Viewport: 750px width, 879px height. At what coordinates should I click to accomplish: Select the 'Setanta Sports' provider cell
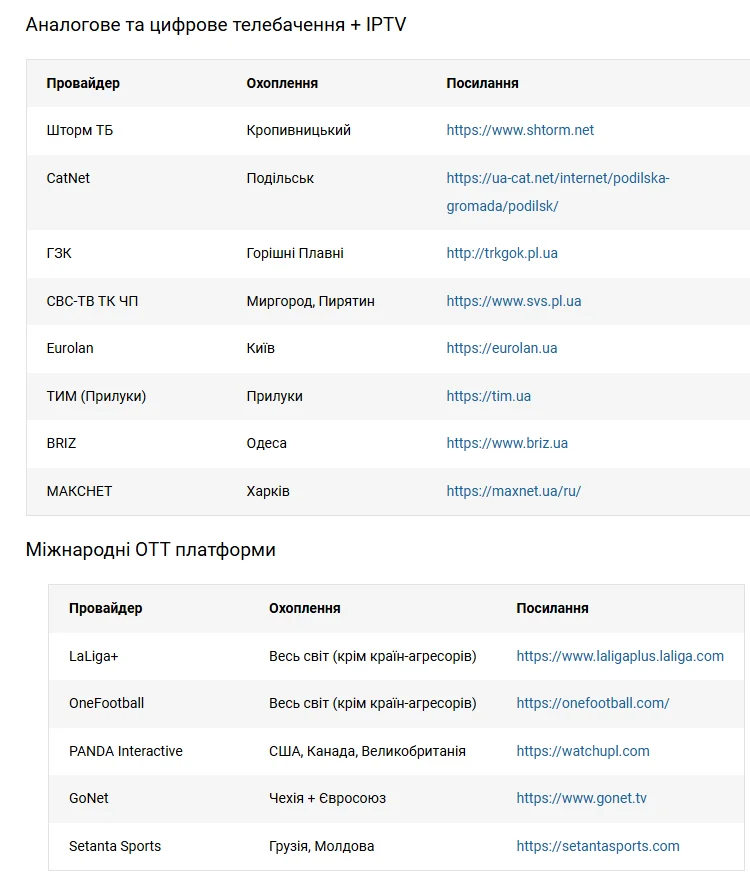pos(115,846)
